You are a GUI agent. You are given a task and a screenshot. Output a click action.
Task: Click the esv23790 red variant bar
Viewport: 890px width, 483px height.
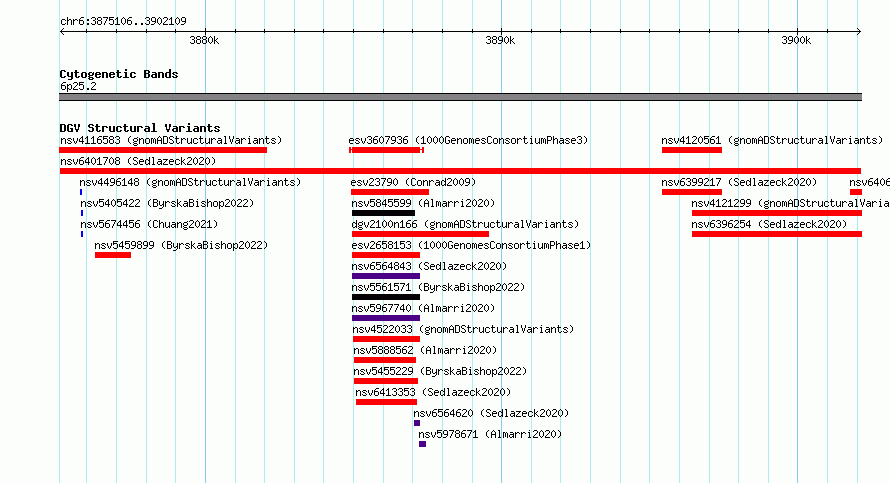pyautogui.click(x=390, y=192)
